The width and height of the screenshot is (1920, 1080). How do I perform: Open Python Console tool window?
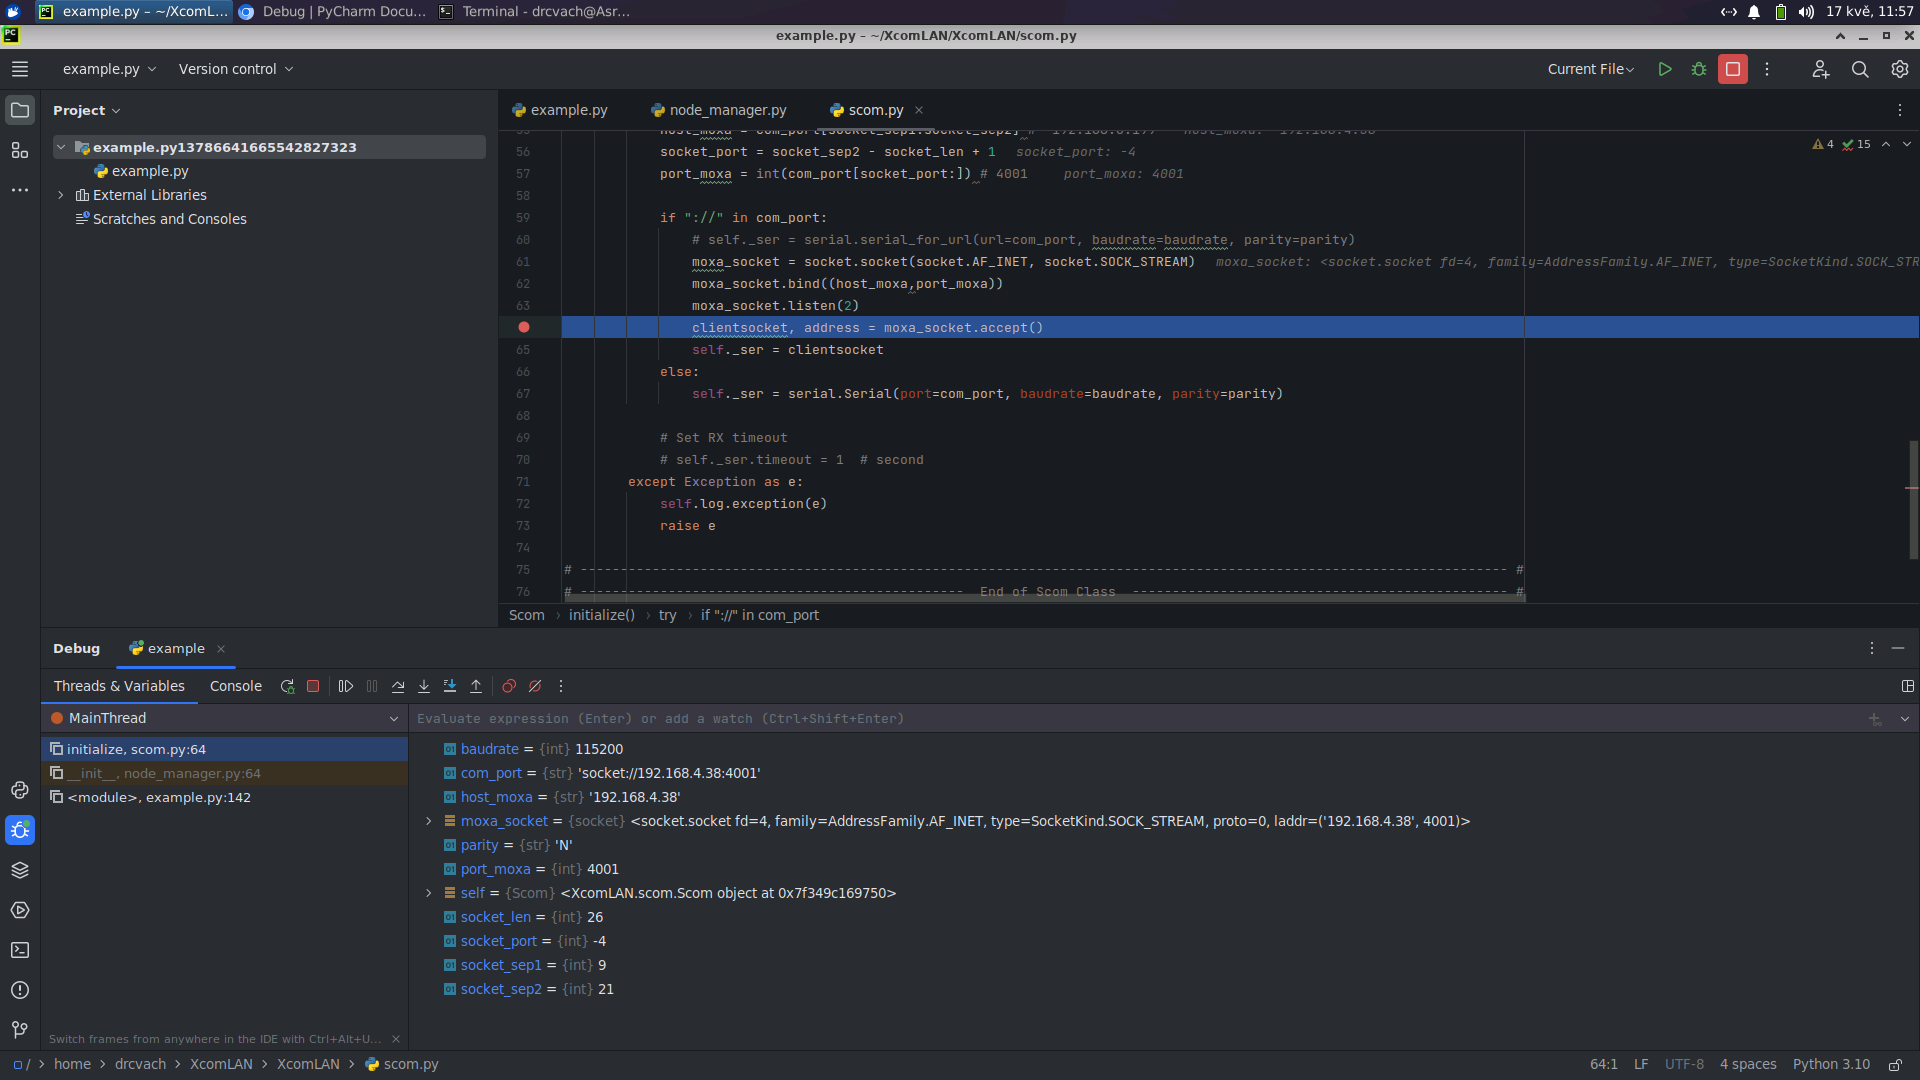[20, 790]
